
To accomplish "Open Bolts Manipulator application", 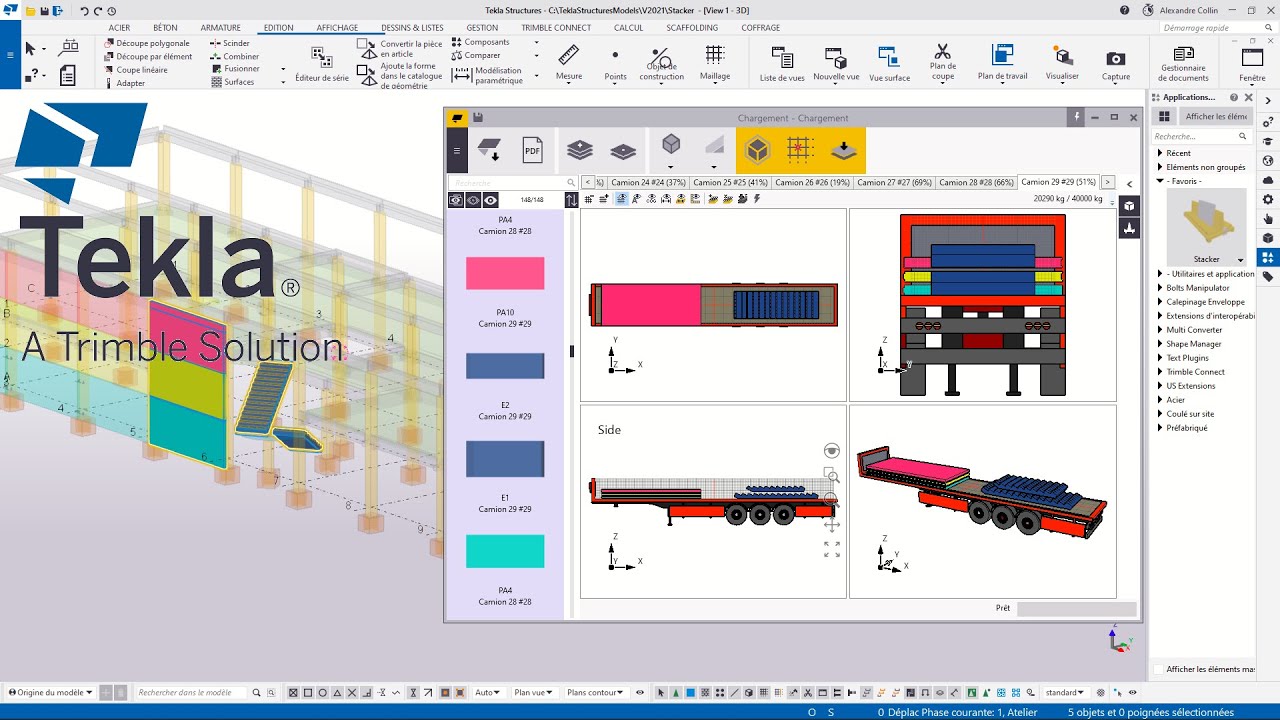I will tap(1198, 288).
